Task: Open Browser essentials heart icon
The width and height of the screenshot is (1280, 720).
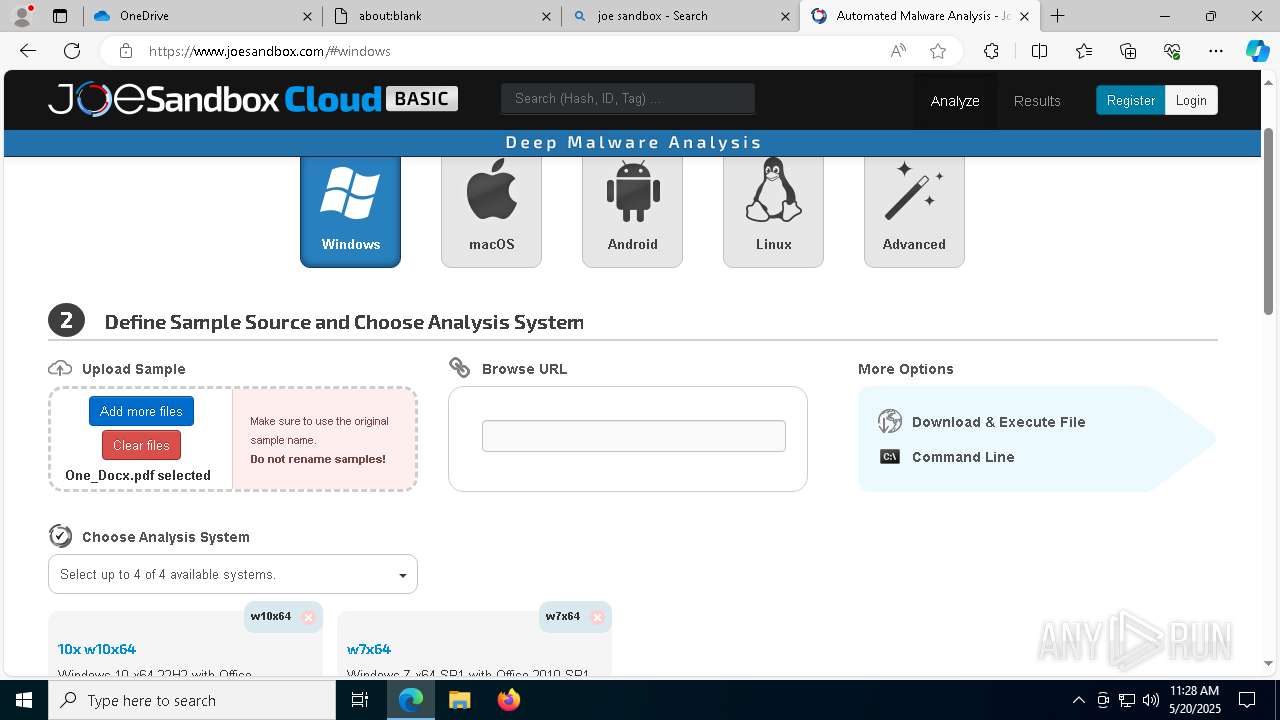Action: pyautogui.click(x=1172, y=51)
